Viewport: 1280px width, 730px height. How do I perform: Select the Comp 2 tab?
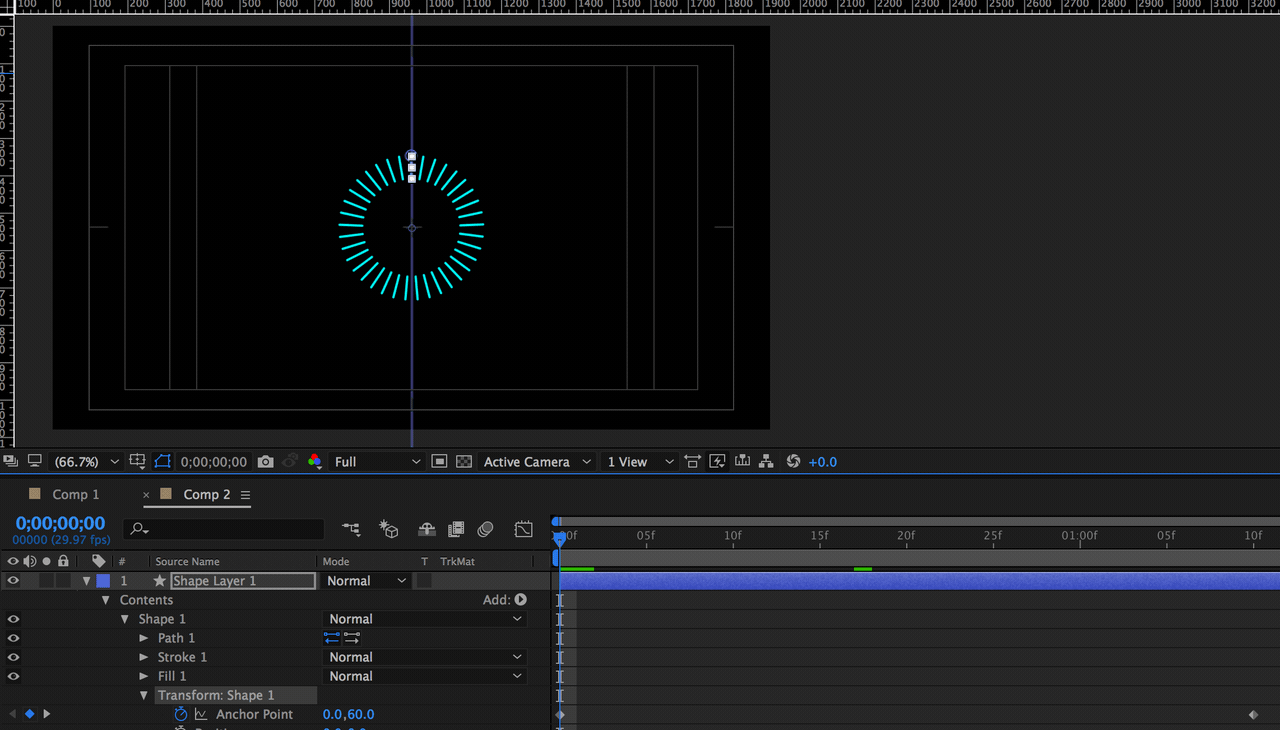click(207, 494)
